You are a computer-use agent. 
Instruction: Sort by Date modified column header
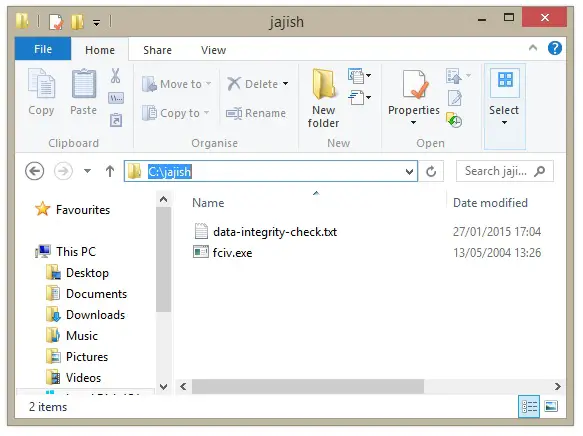tap(490, 203)
